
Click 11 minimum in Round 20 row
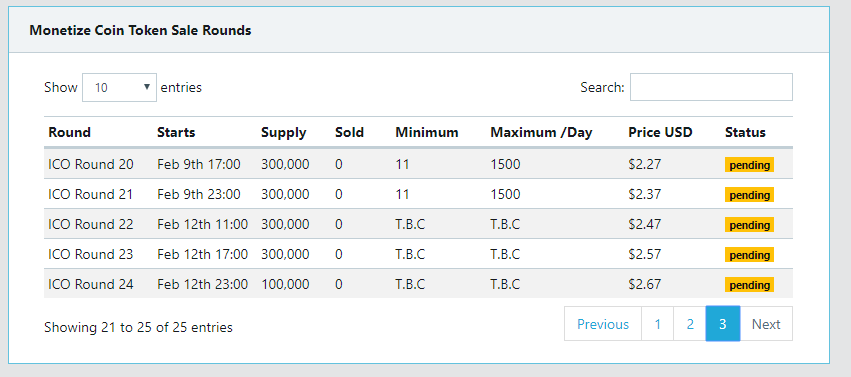pos(402,164)
